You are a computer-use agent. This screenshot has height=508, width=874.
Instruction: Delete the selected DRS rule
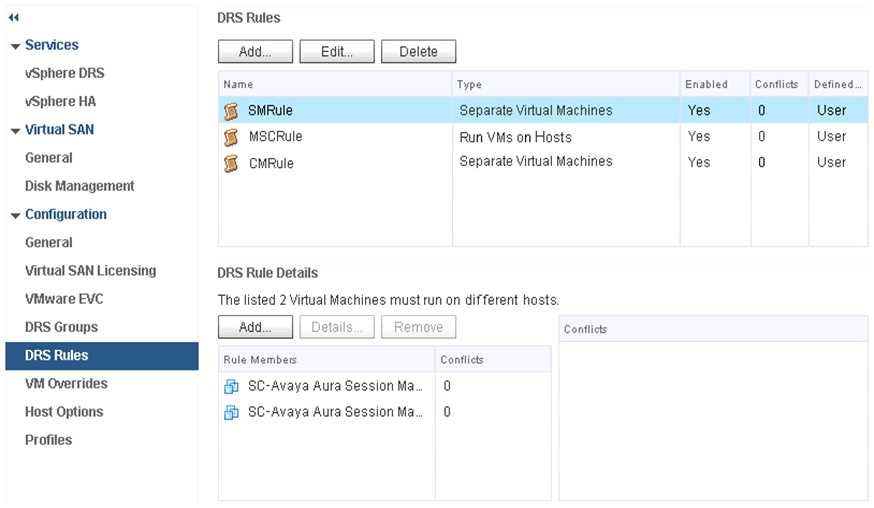coord(418,52)
